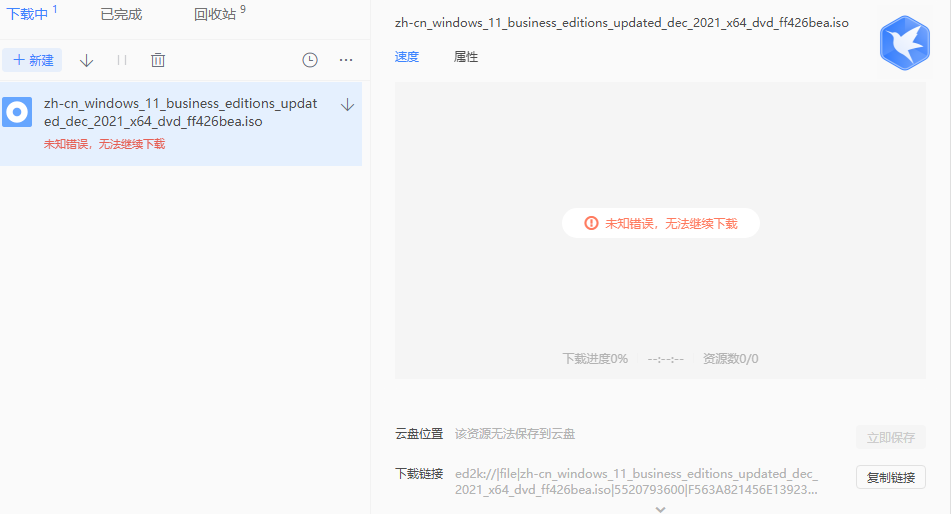Switch to the 下载中 tab

[27, 14]
